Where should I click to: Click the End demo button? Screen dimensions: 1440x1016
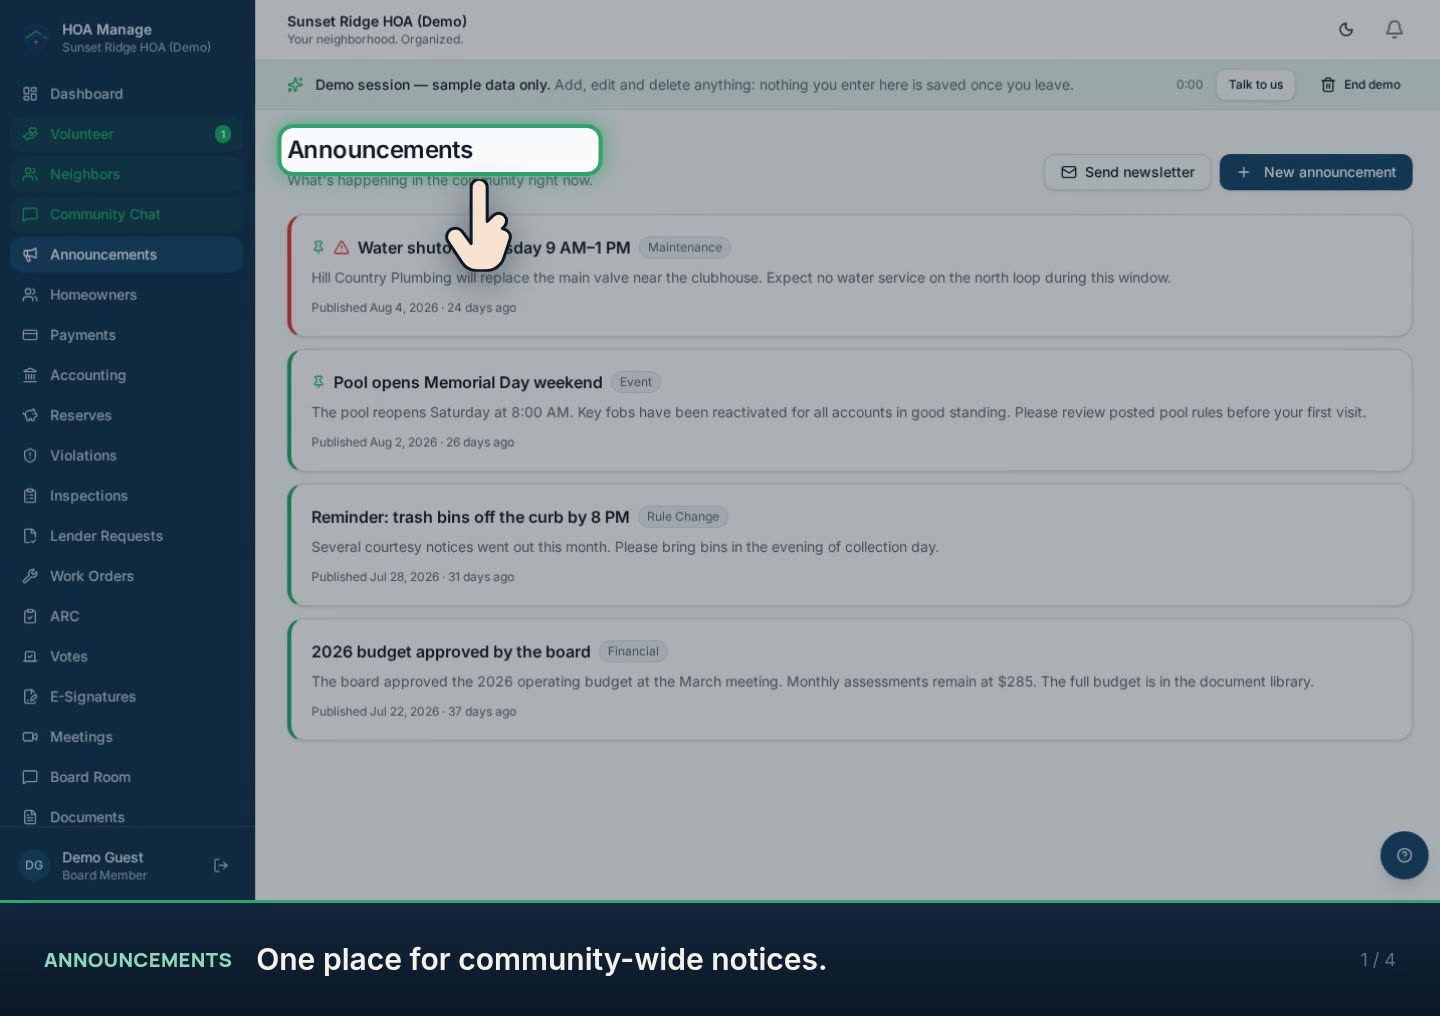click(x=1361, y=85)
